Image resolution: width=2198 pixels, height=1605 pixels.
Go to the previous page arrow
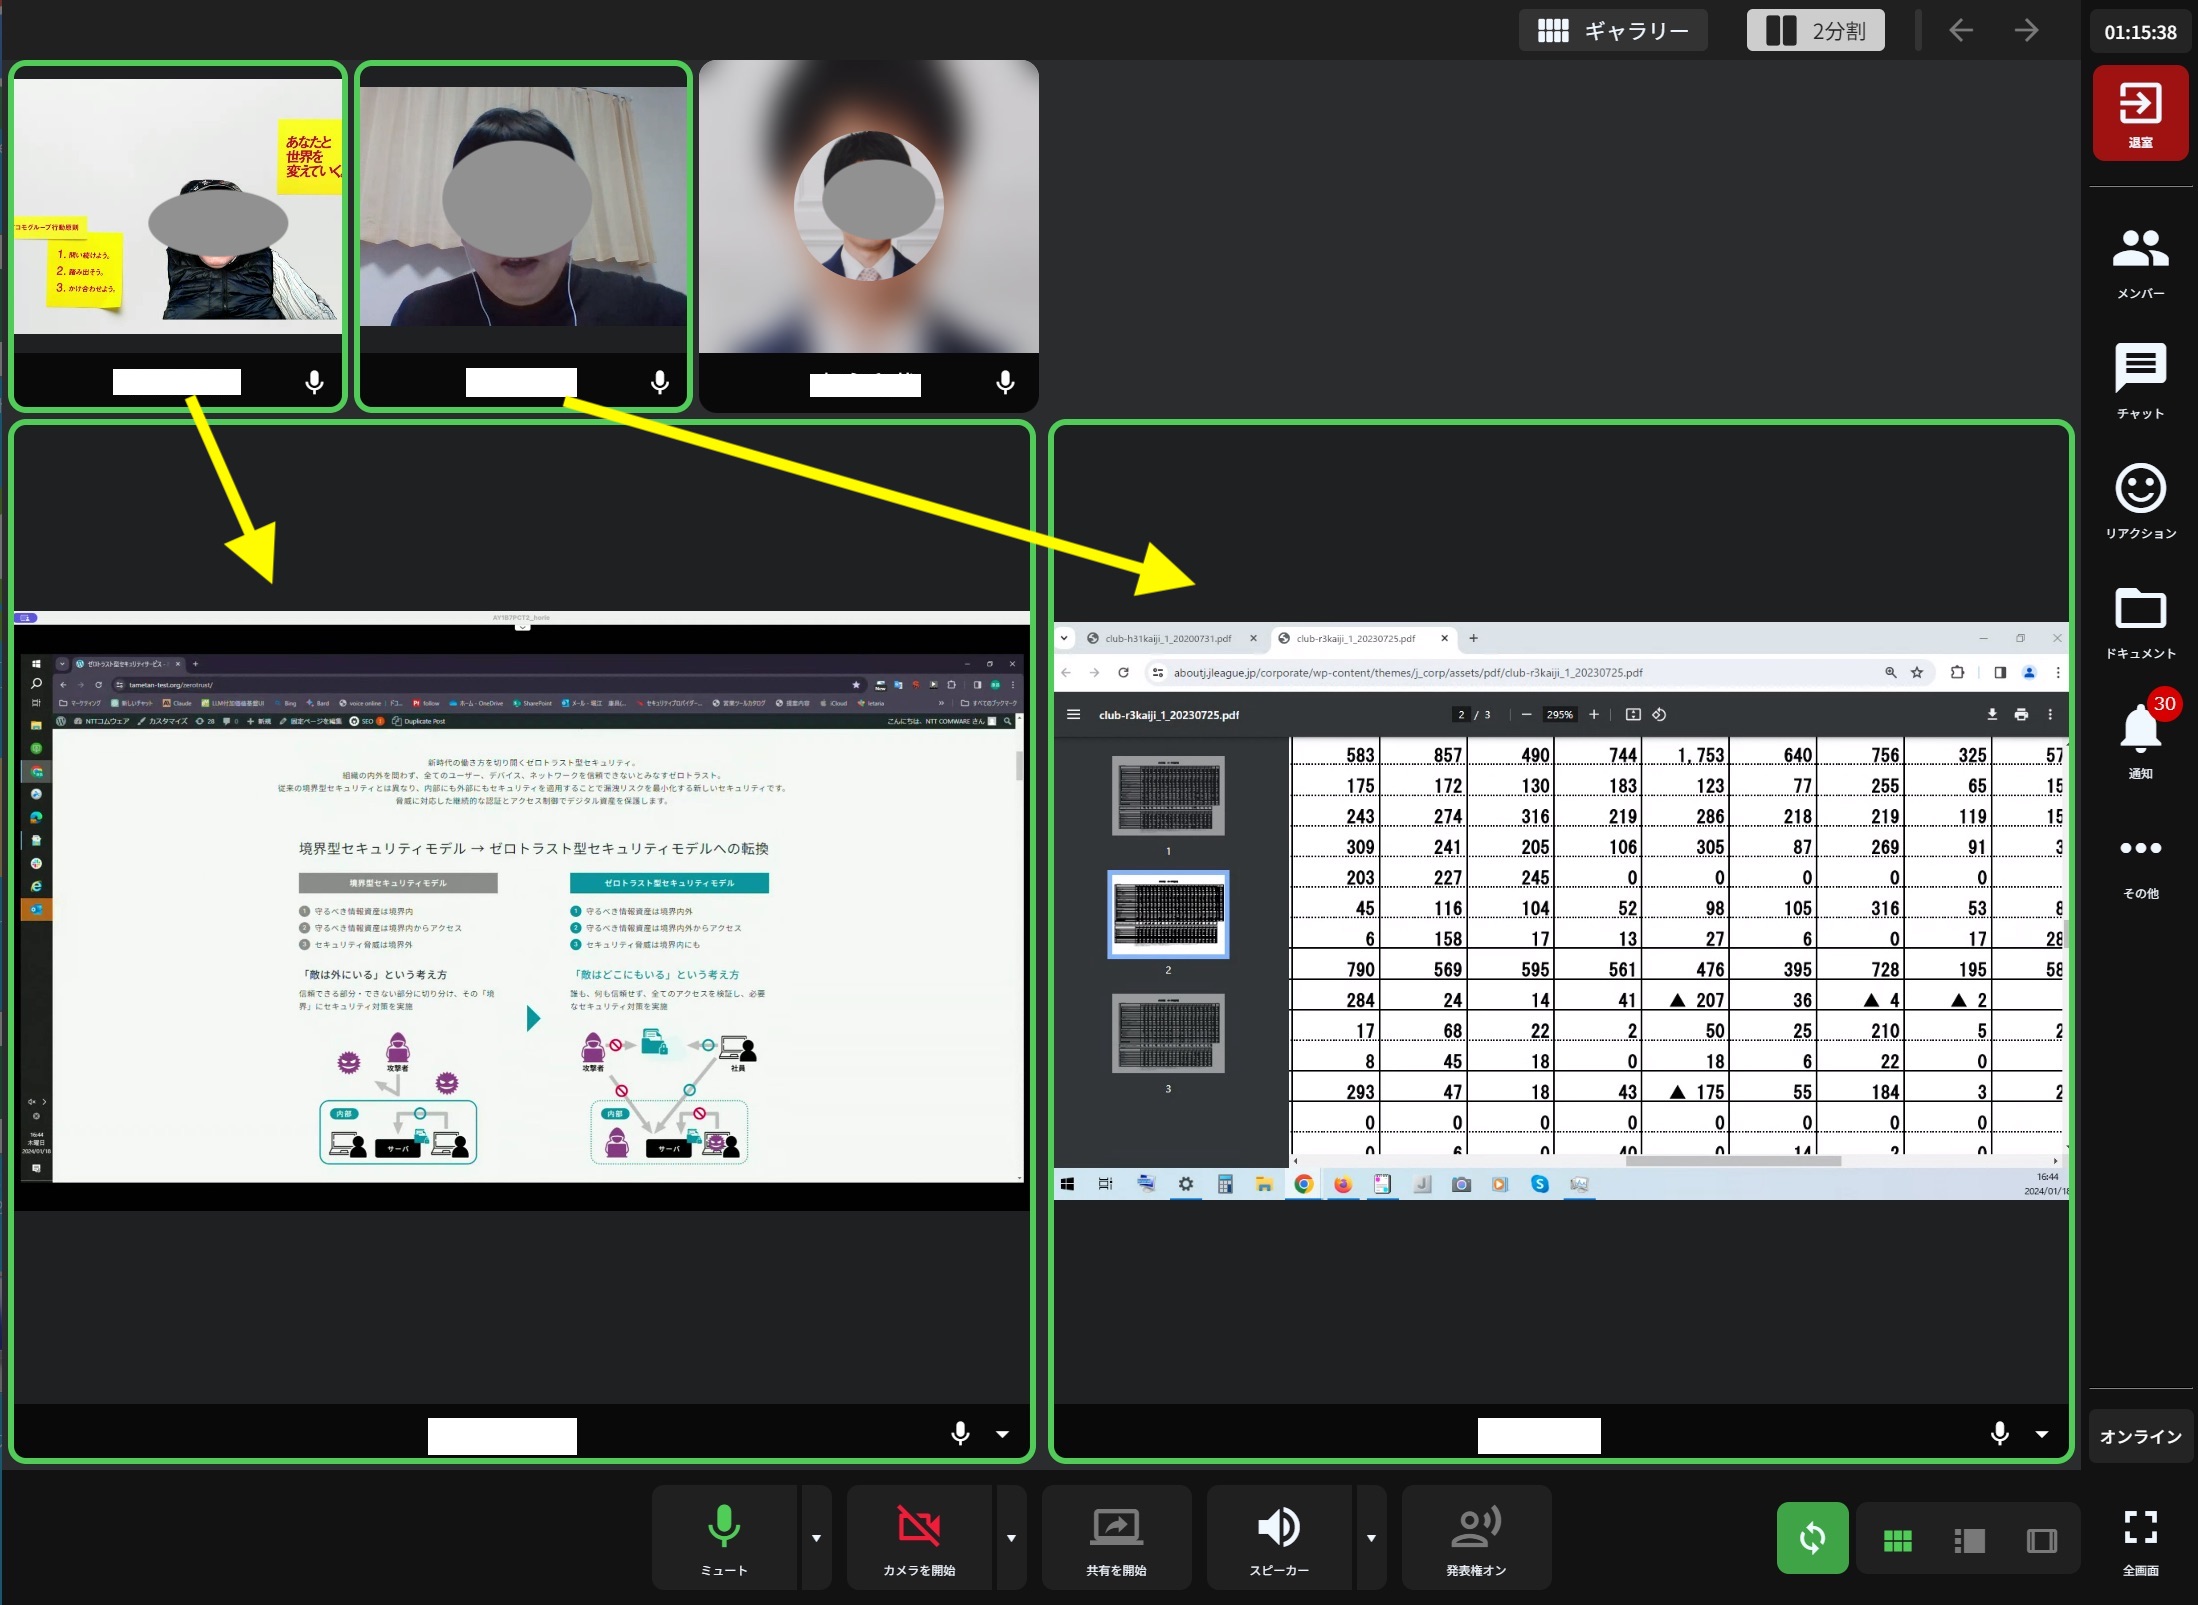coord(1960,31)
